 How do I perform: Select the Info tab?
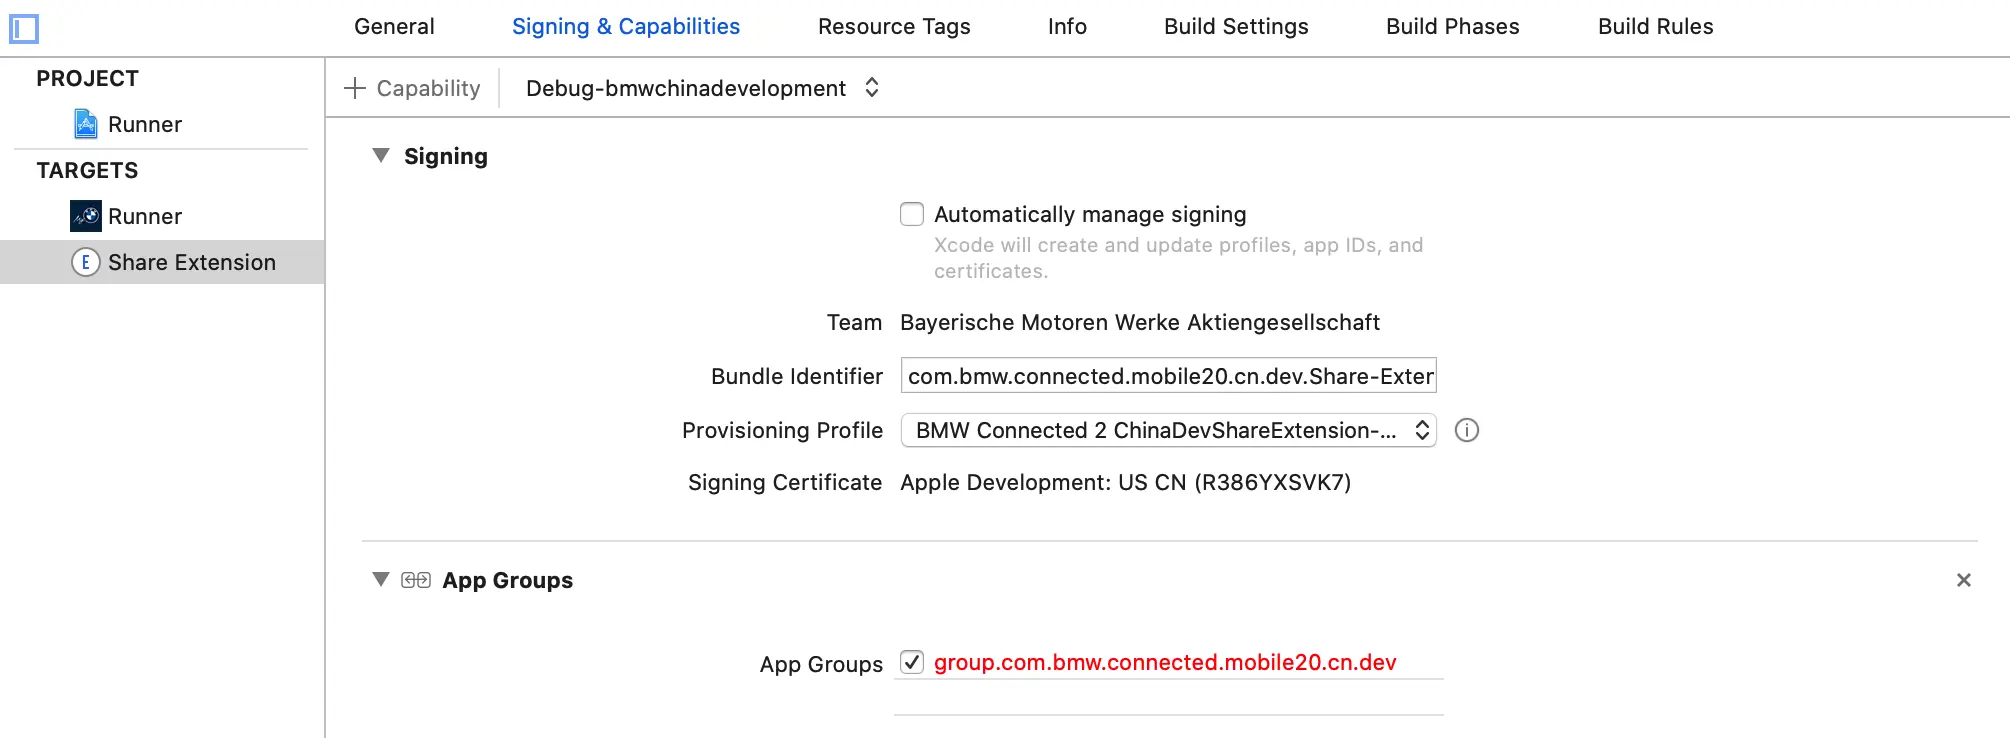[x=1067, y=27]
